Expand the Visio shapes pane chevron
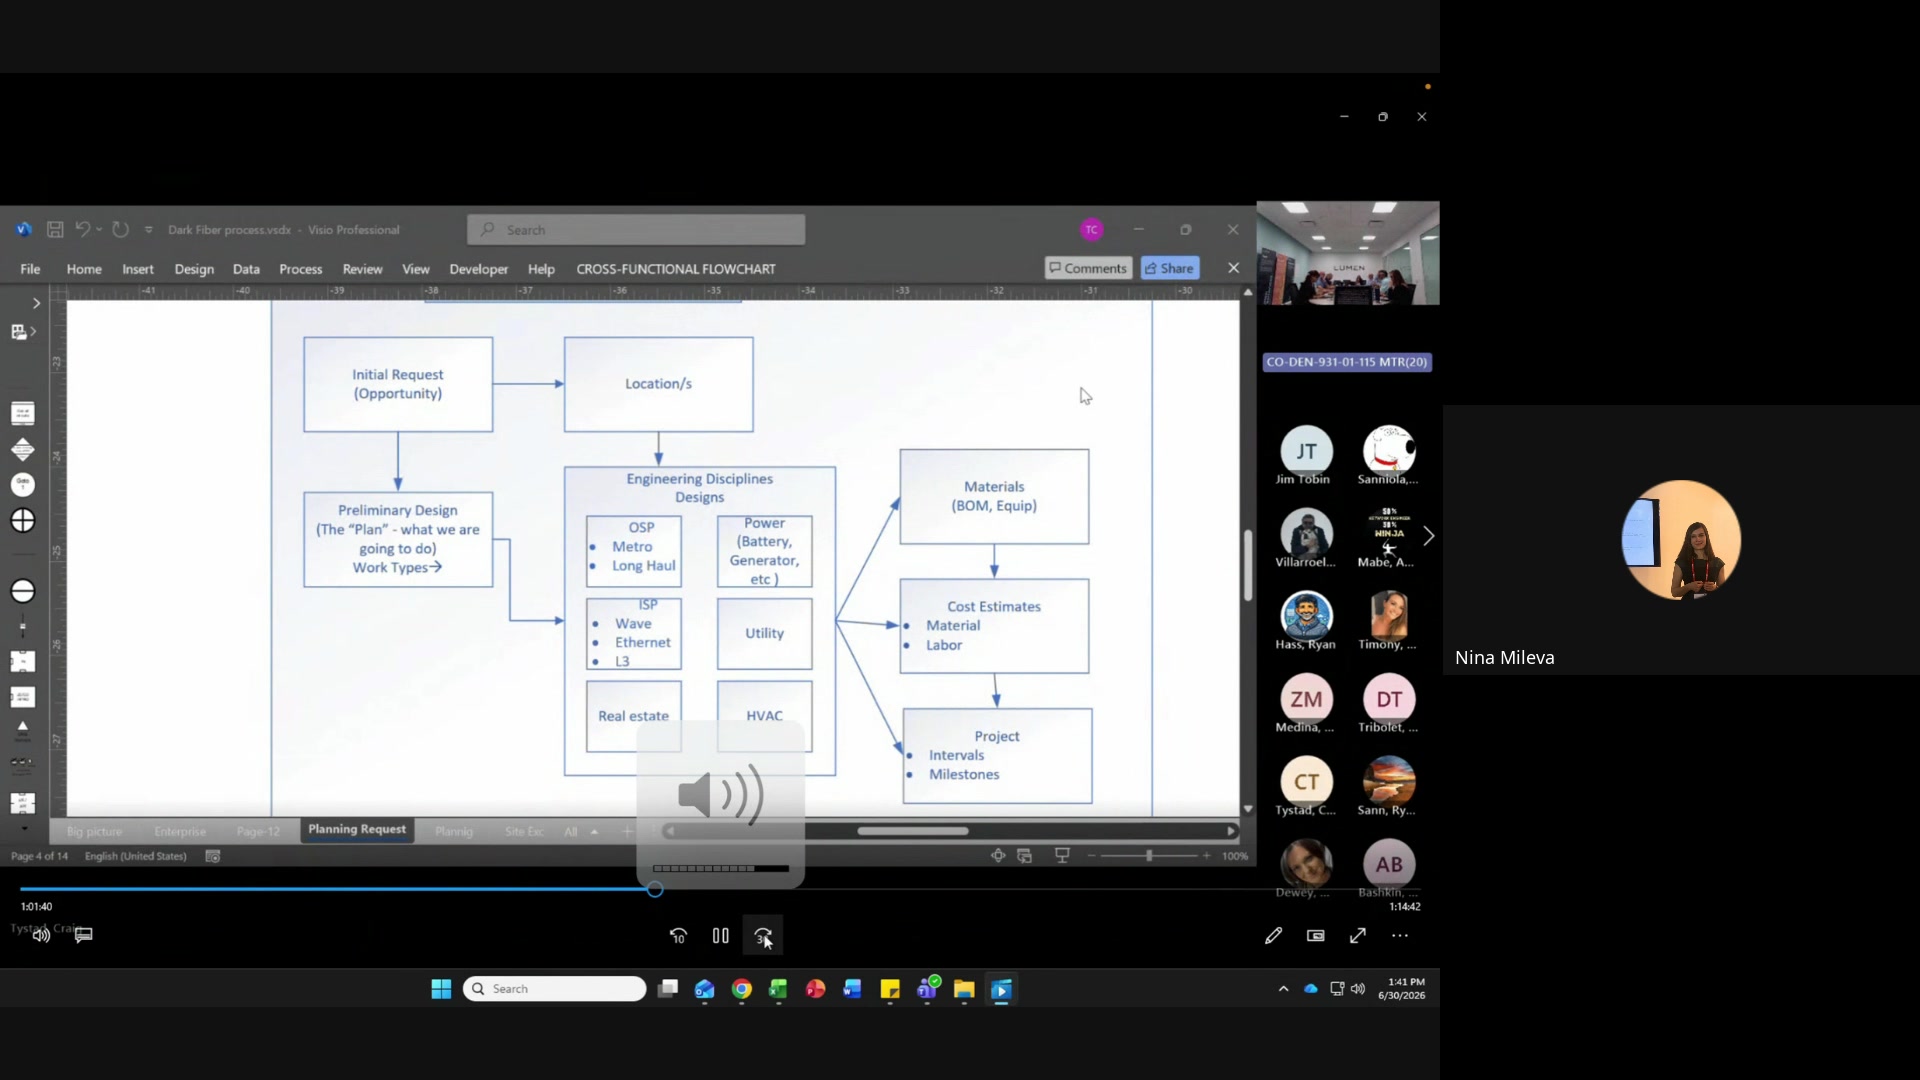This screenshot has height=1080, width=1920. [x=36, y=303]
